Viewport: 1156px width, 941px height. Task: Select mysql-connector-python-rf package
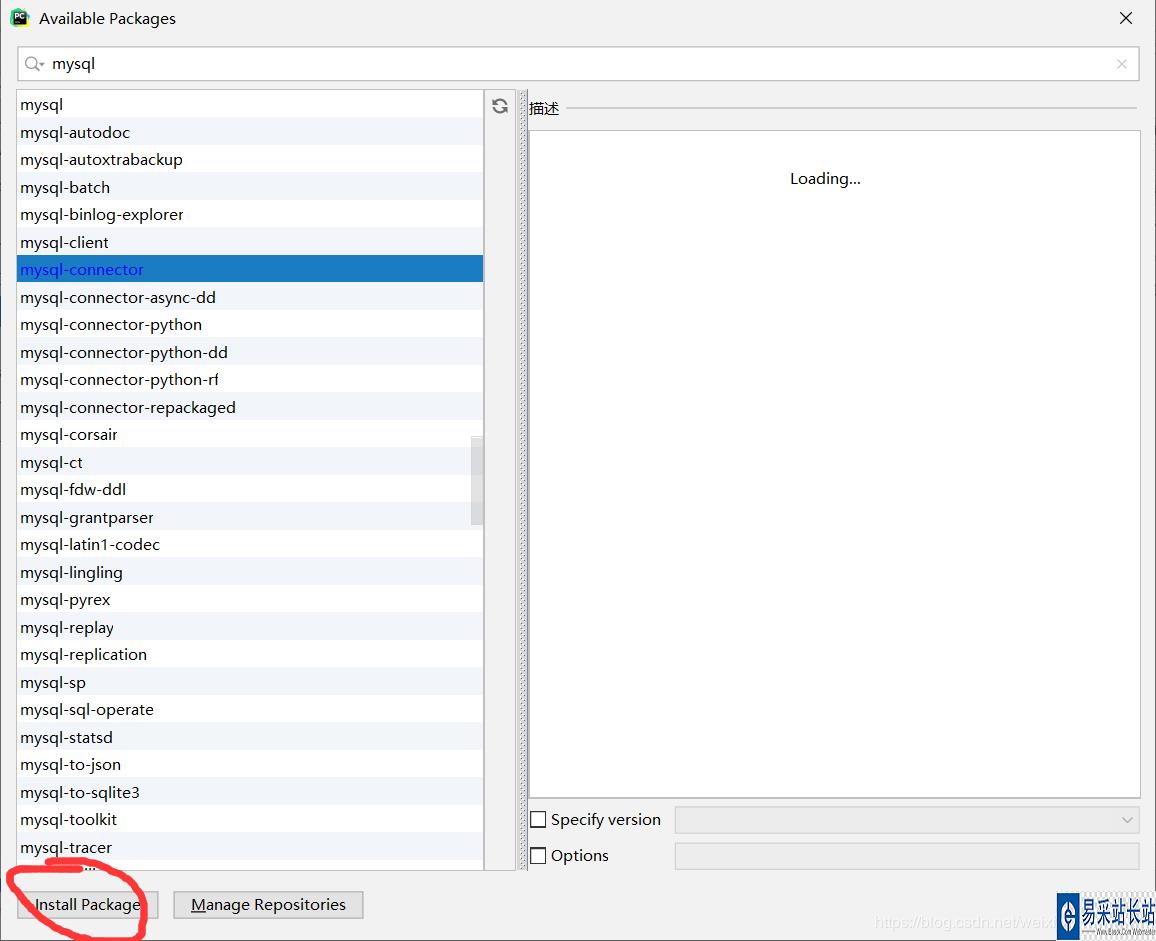click(x=250, y=380)
